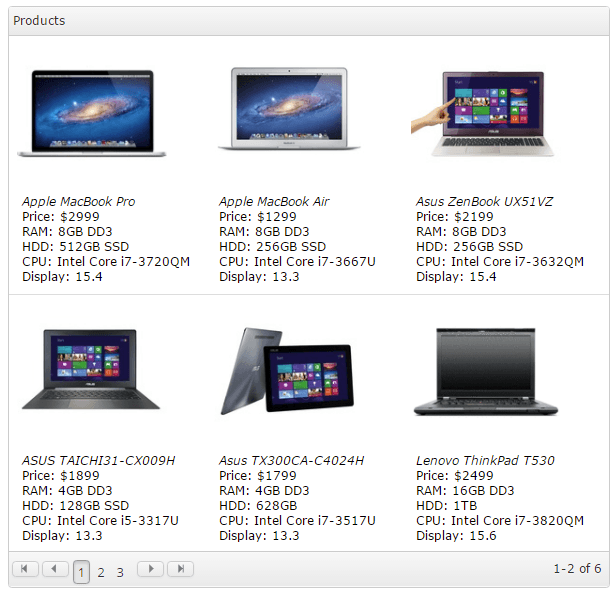Open page 3 in the pager
This screenshot has height=596, width=616.
click(120, 572)
